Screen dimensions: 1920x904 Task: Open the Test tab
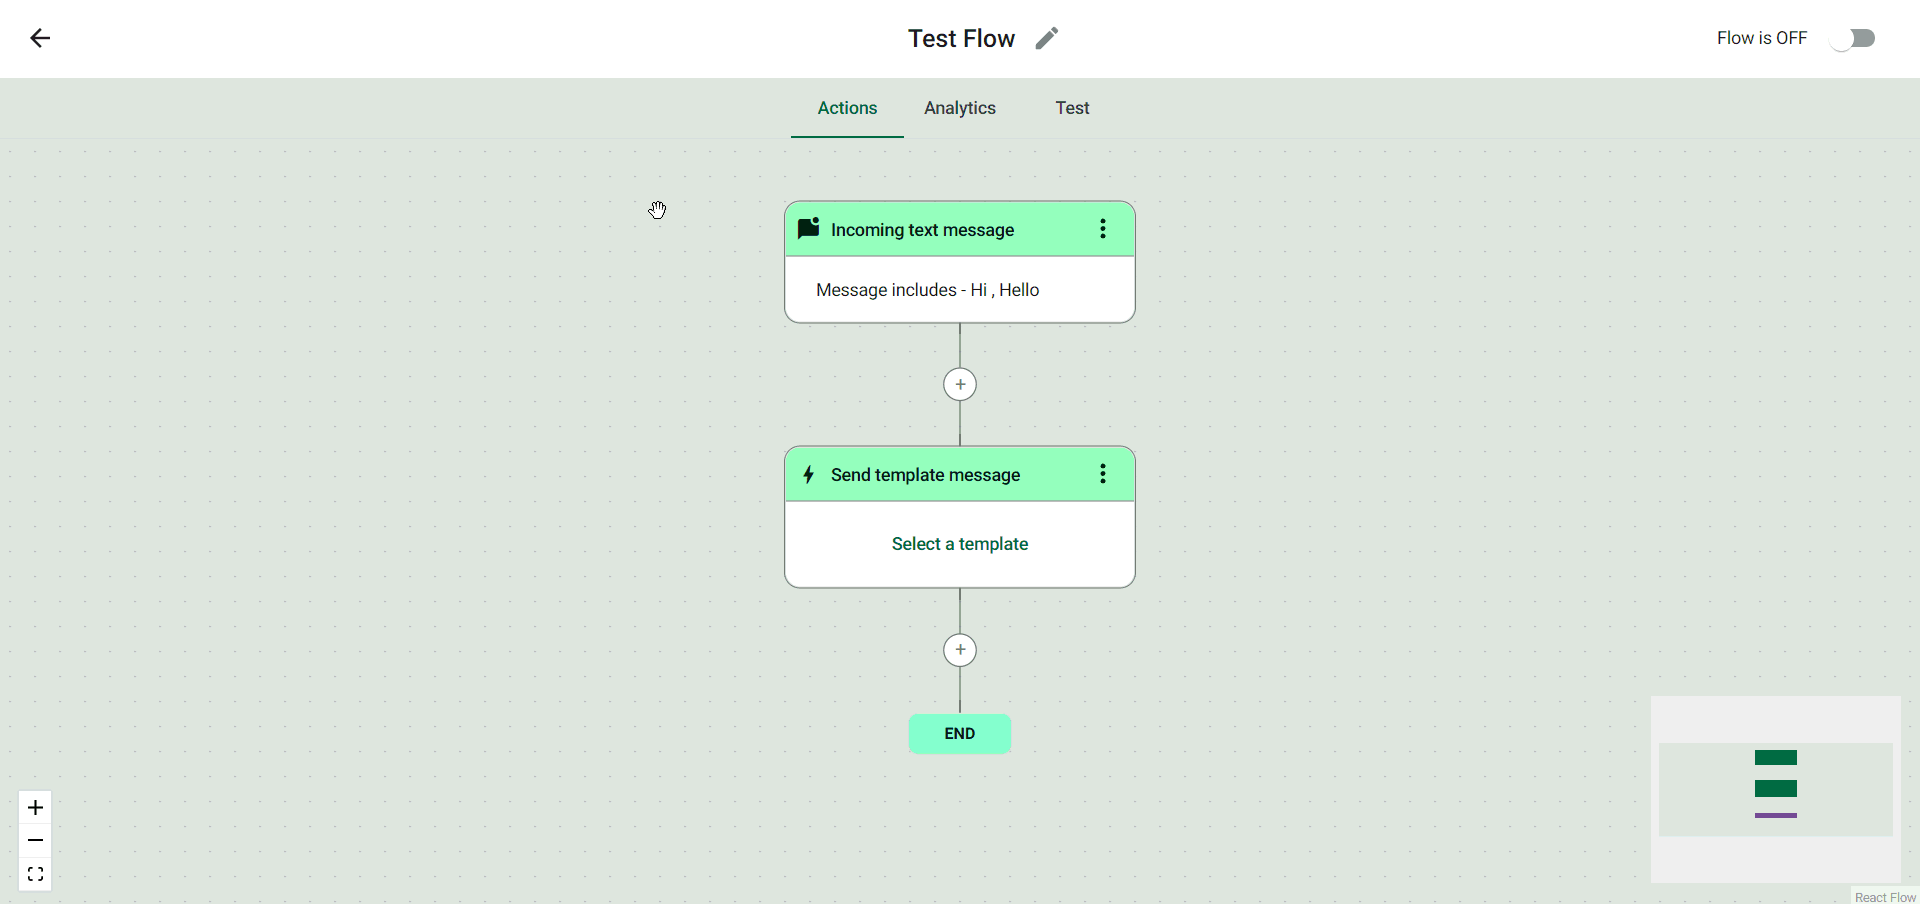point(1072,108)
